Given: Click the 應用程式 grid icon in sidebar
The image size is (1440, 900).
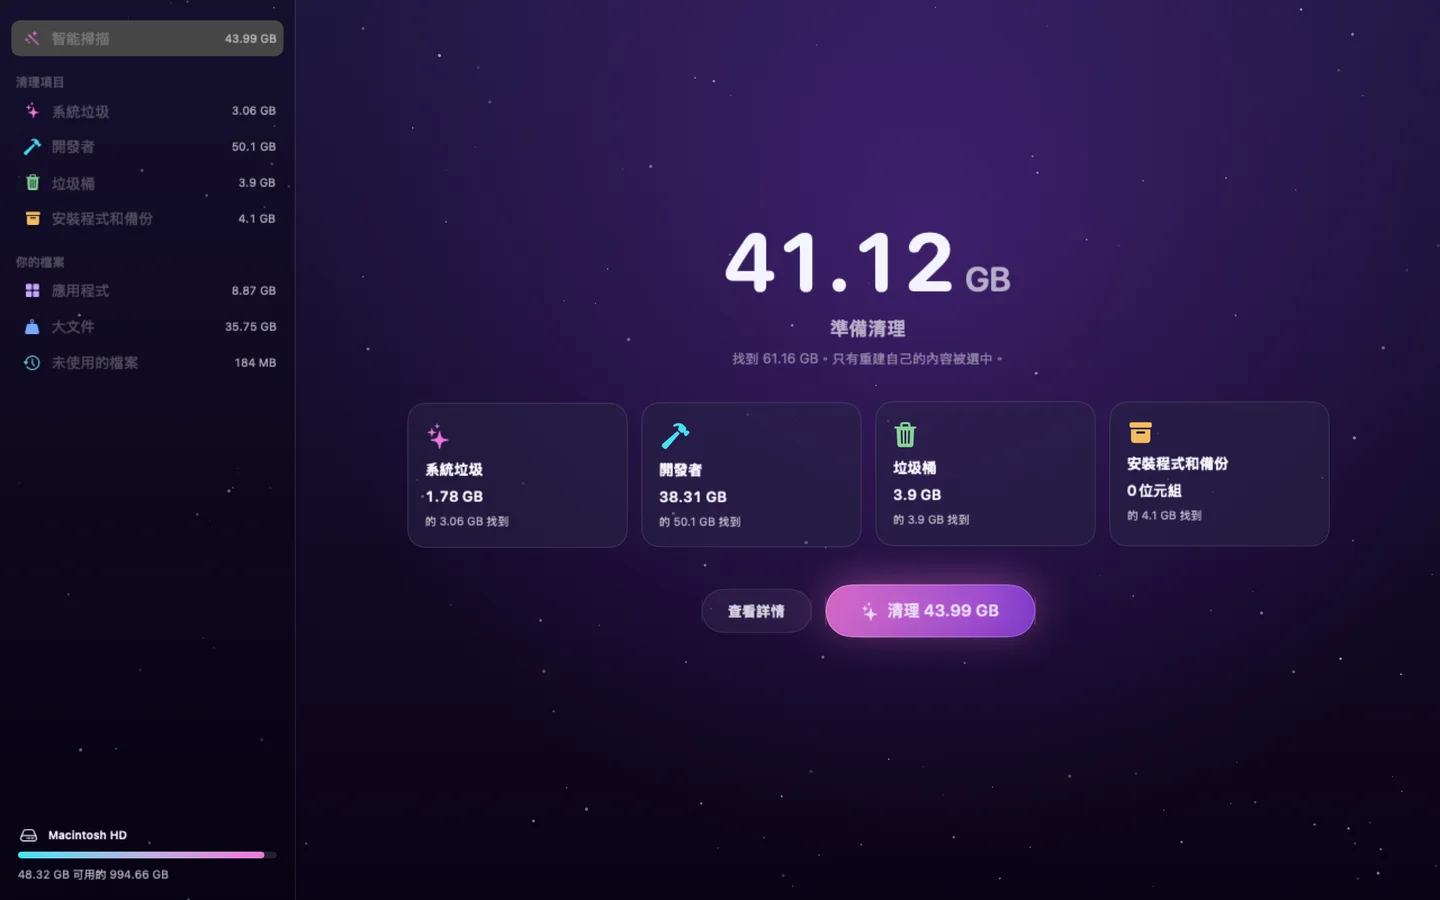Looking at the screenshot, I should pos(32,290).
